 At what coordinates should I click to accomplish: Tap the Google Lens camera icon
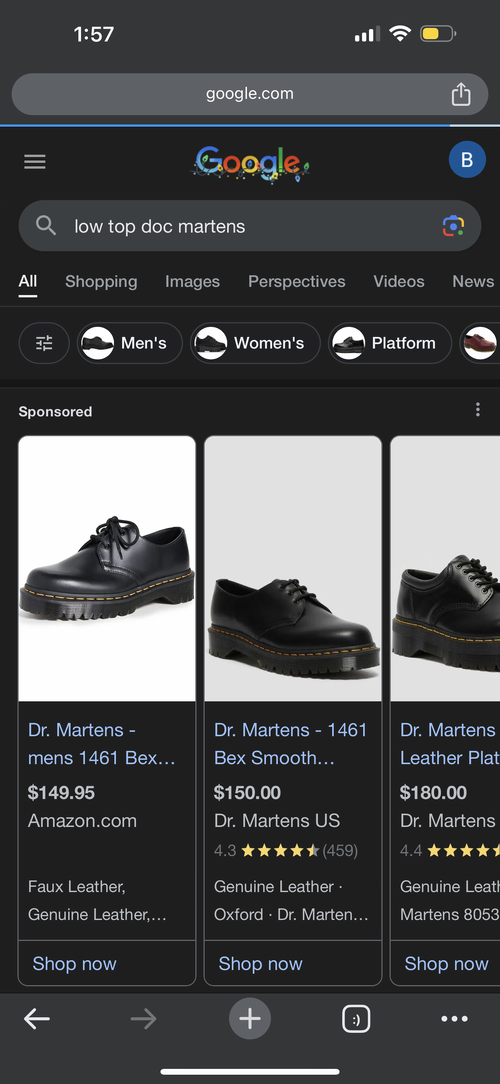coord(453,226)
